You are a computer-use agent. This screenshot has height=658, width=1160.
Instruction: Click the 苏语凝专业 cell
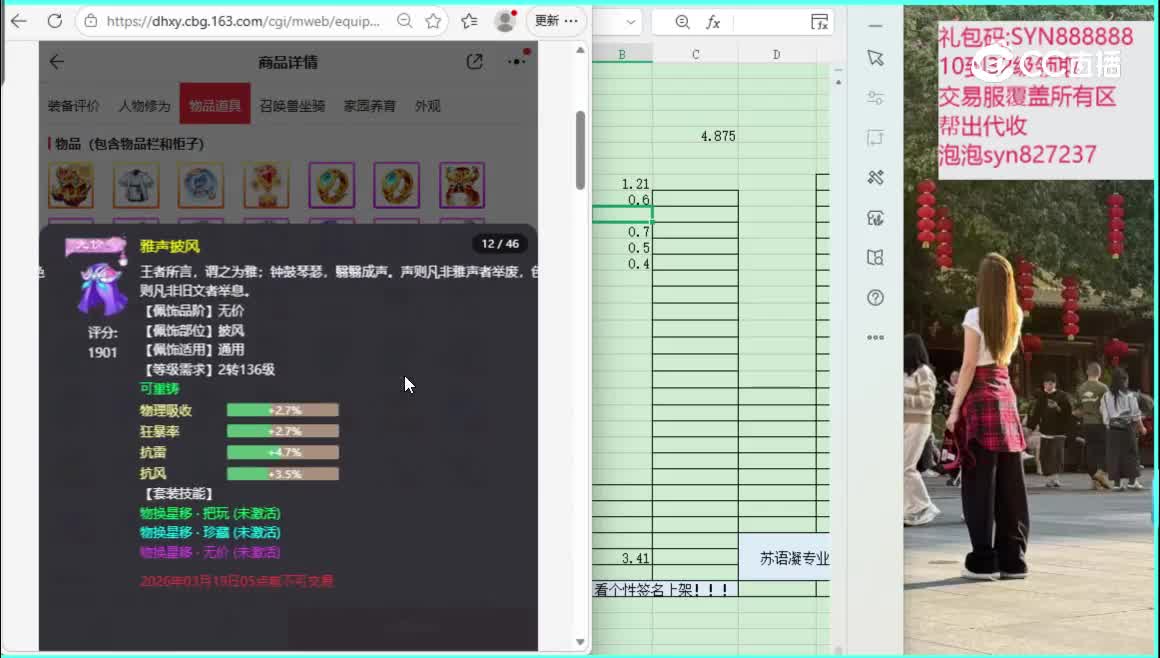(785, 558)
